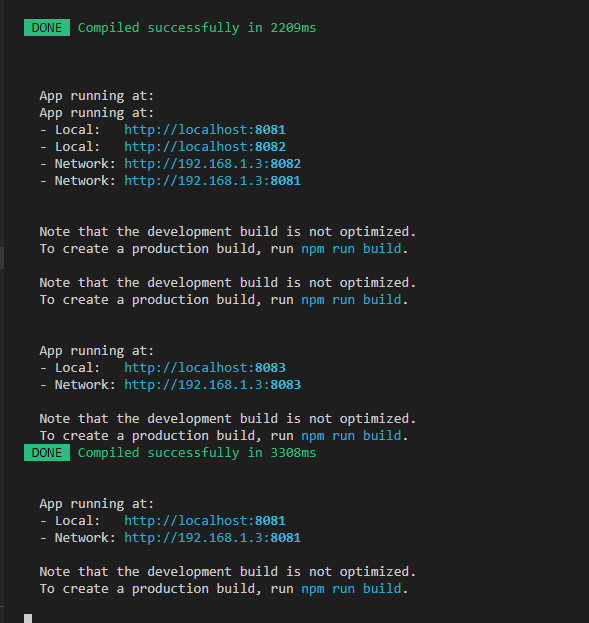Screen dimensions: 589x623
Task: Open the http://localhost:8083 link
Action: tap(205, 368)
